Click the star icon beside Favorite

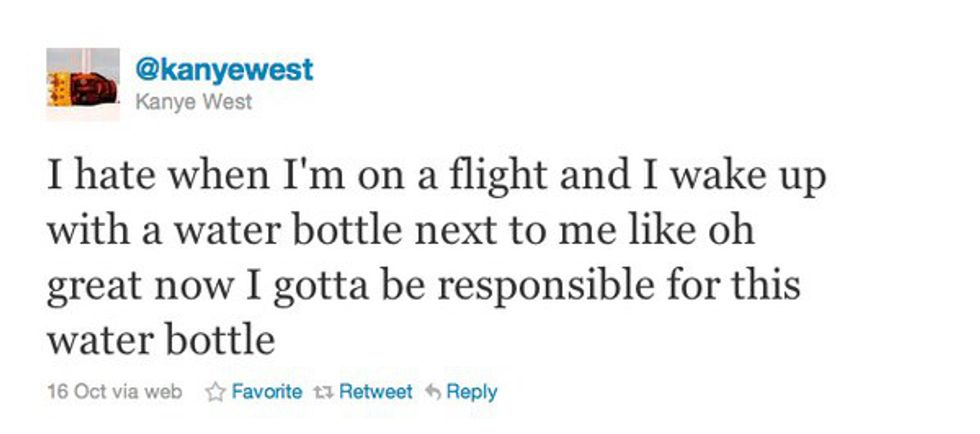[x=213, y=392]
